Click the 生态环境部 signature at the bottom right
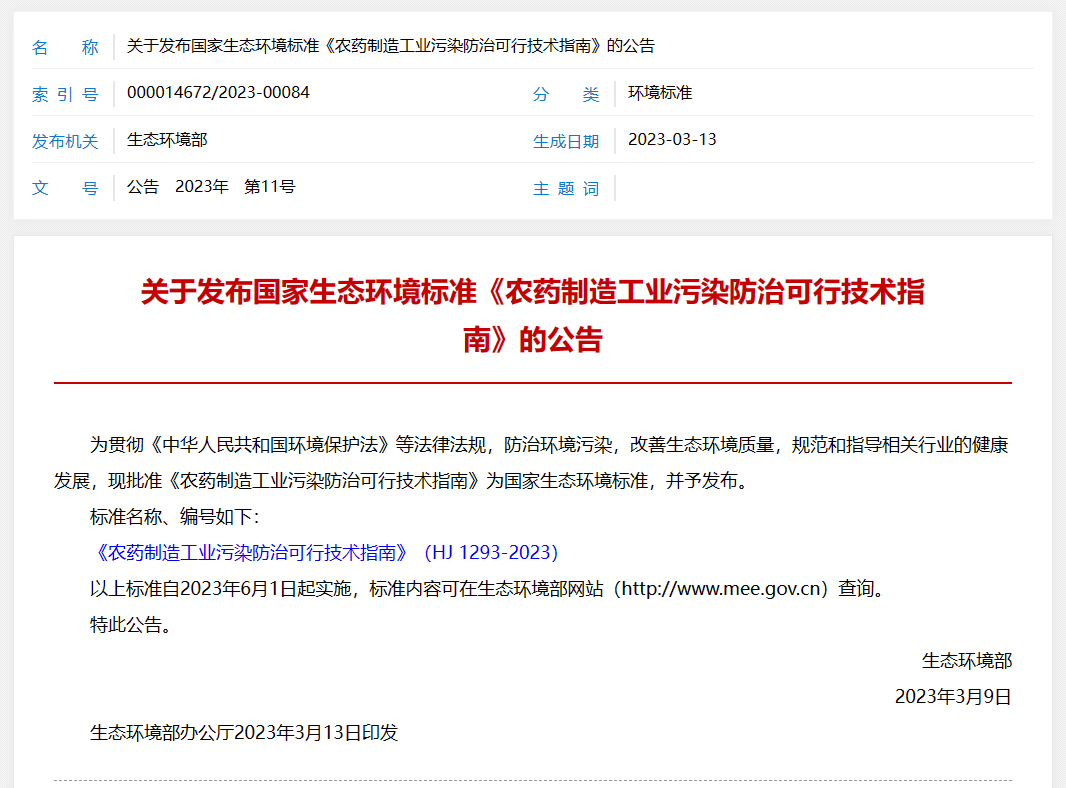Image resolution: width=1066 pixels, height=788 pixels. coord(967,660)
